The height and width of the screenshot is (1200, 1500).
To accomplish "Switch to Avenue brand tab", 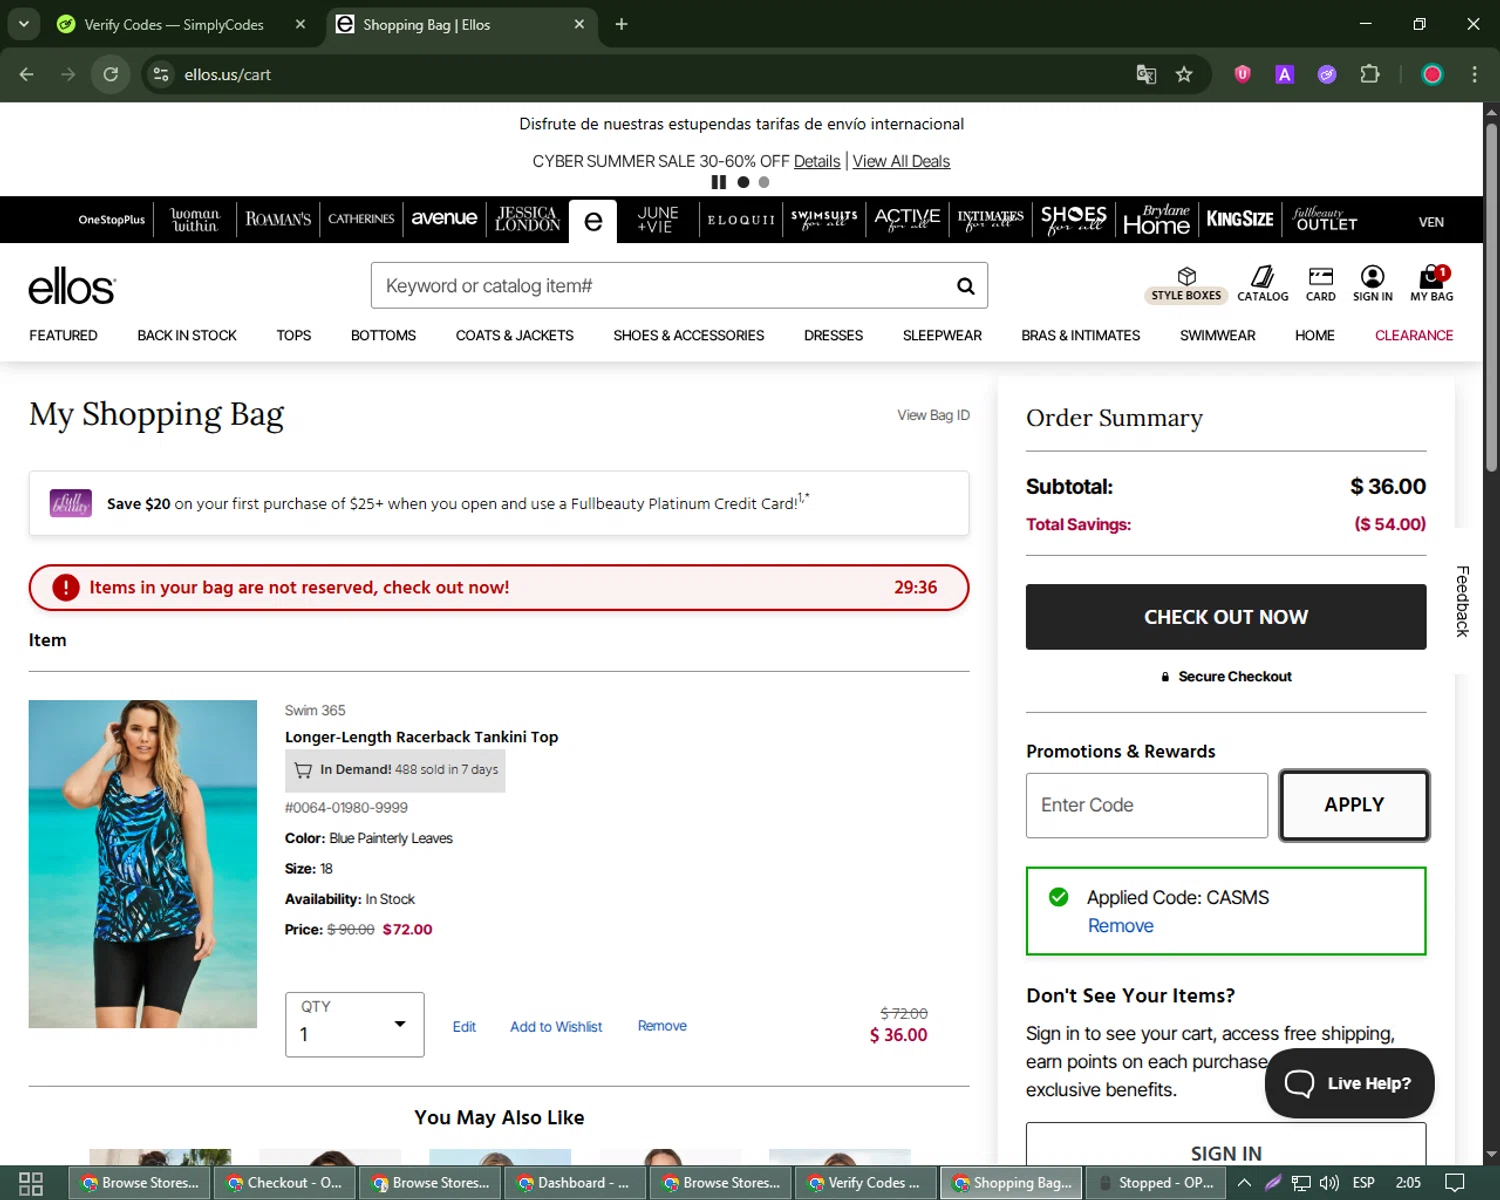I will point(444,219).
